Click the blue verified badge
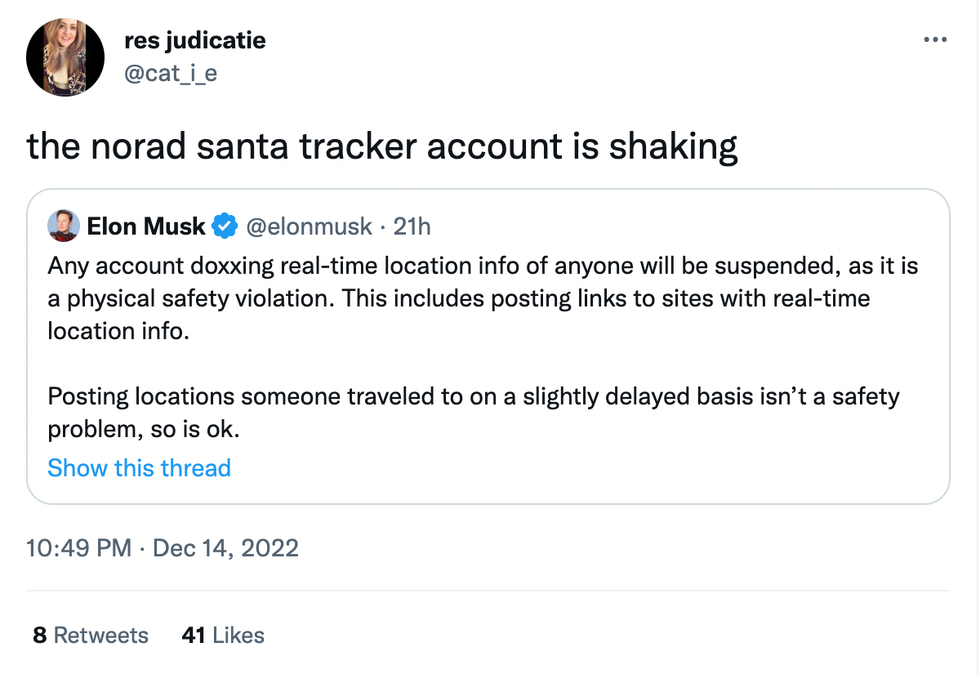Screen dimensions: 980x675 pyautogui.click(x=225, y=227)
